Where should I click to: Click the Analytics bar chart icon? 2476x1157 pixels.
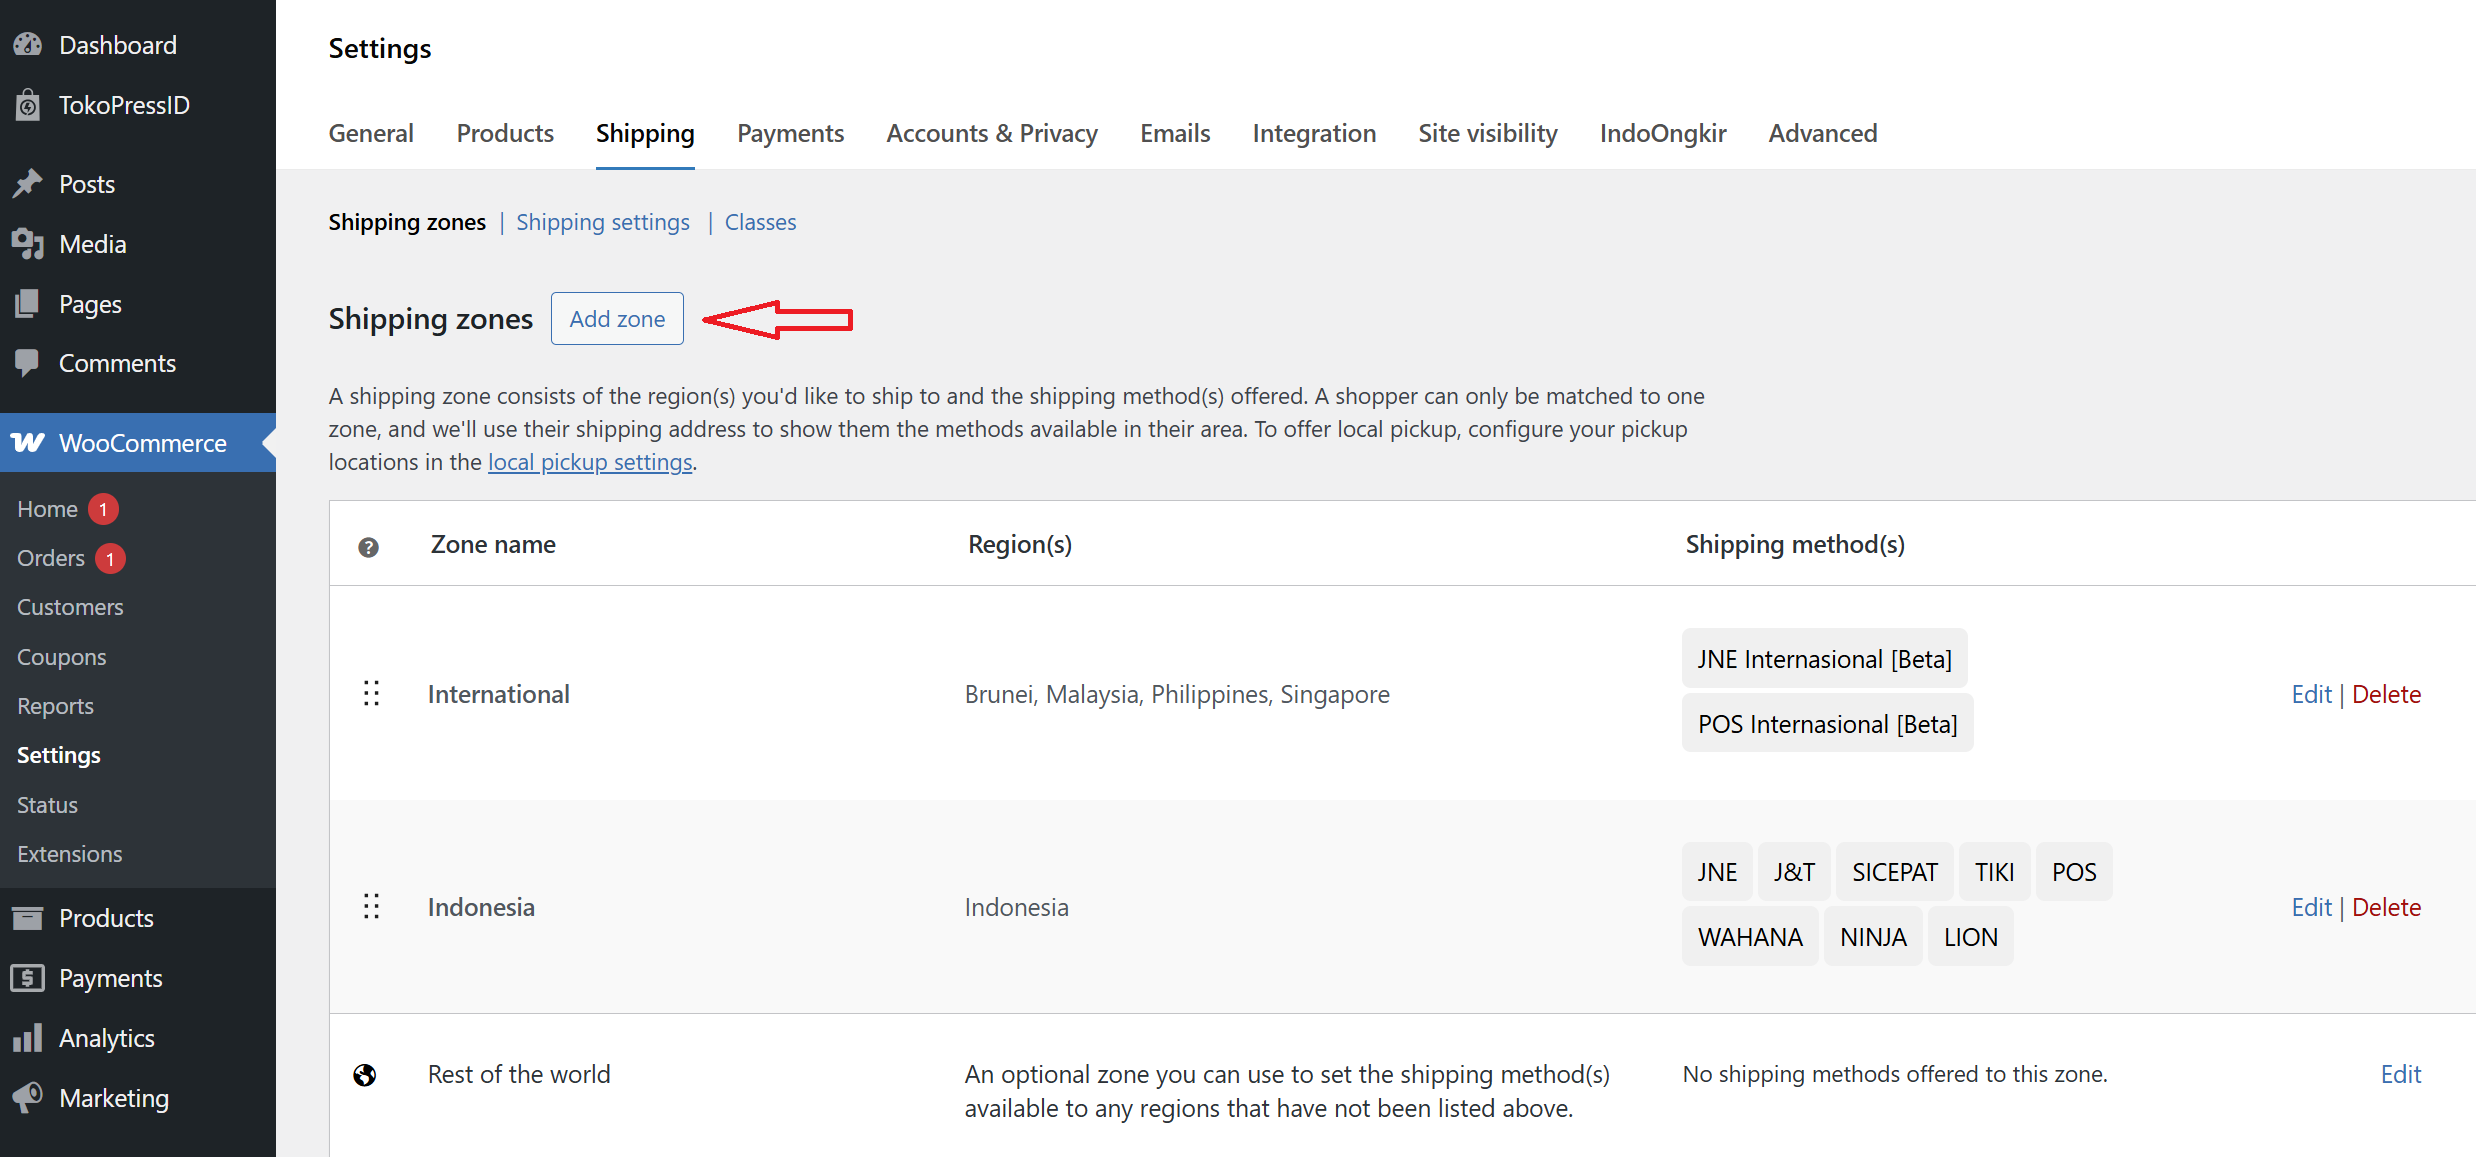pos(28,1038)
